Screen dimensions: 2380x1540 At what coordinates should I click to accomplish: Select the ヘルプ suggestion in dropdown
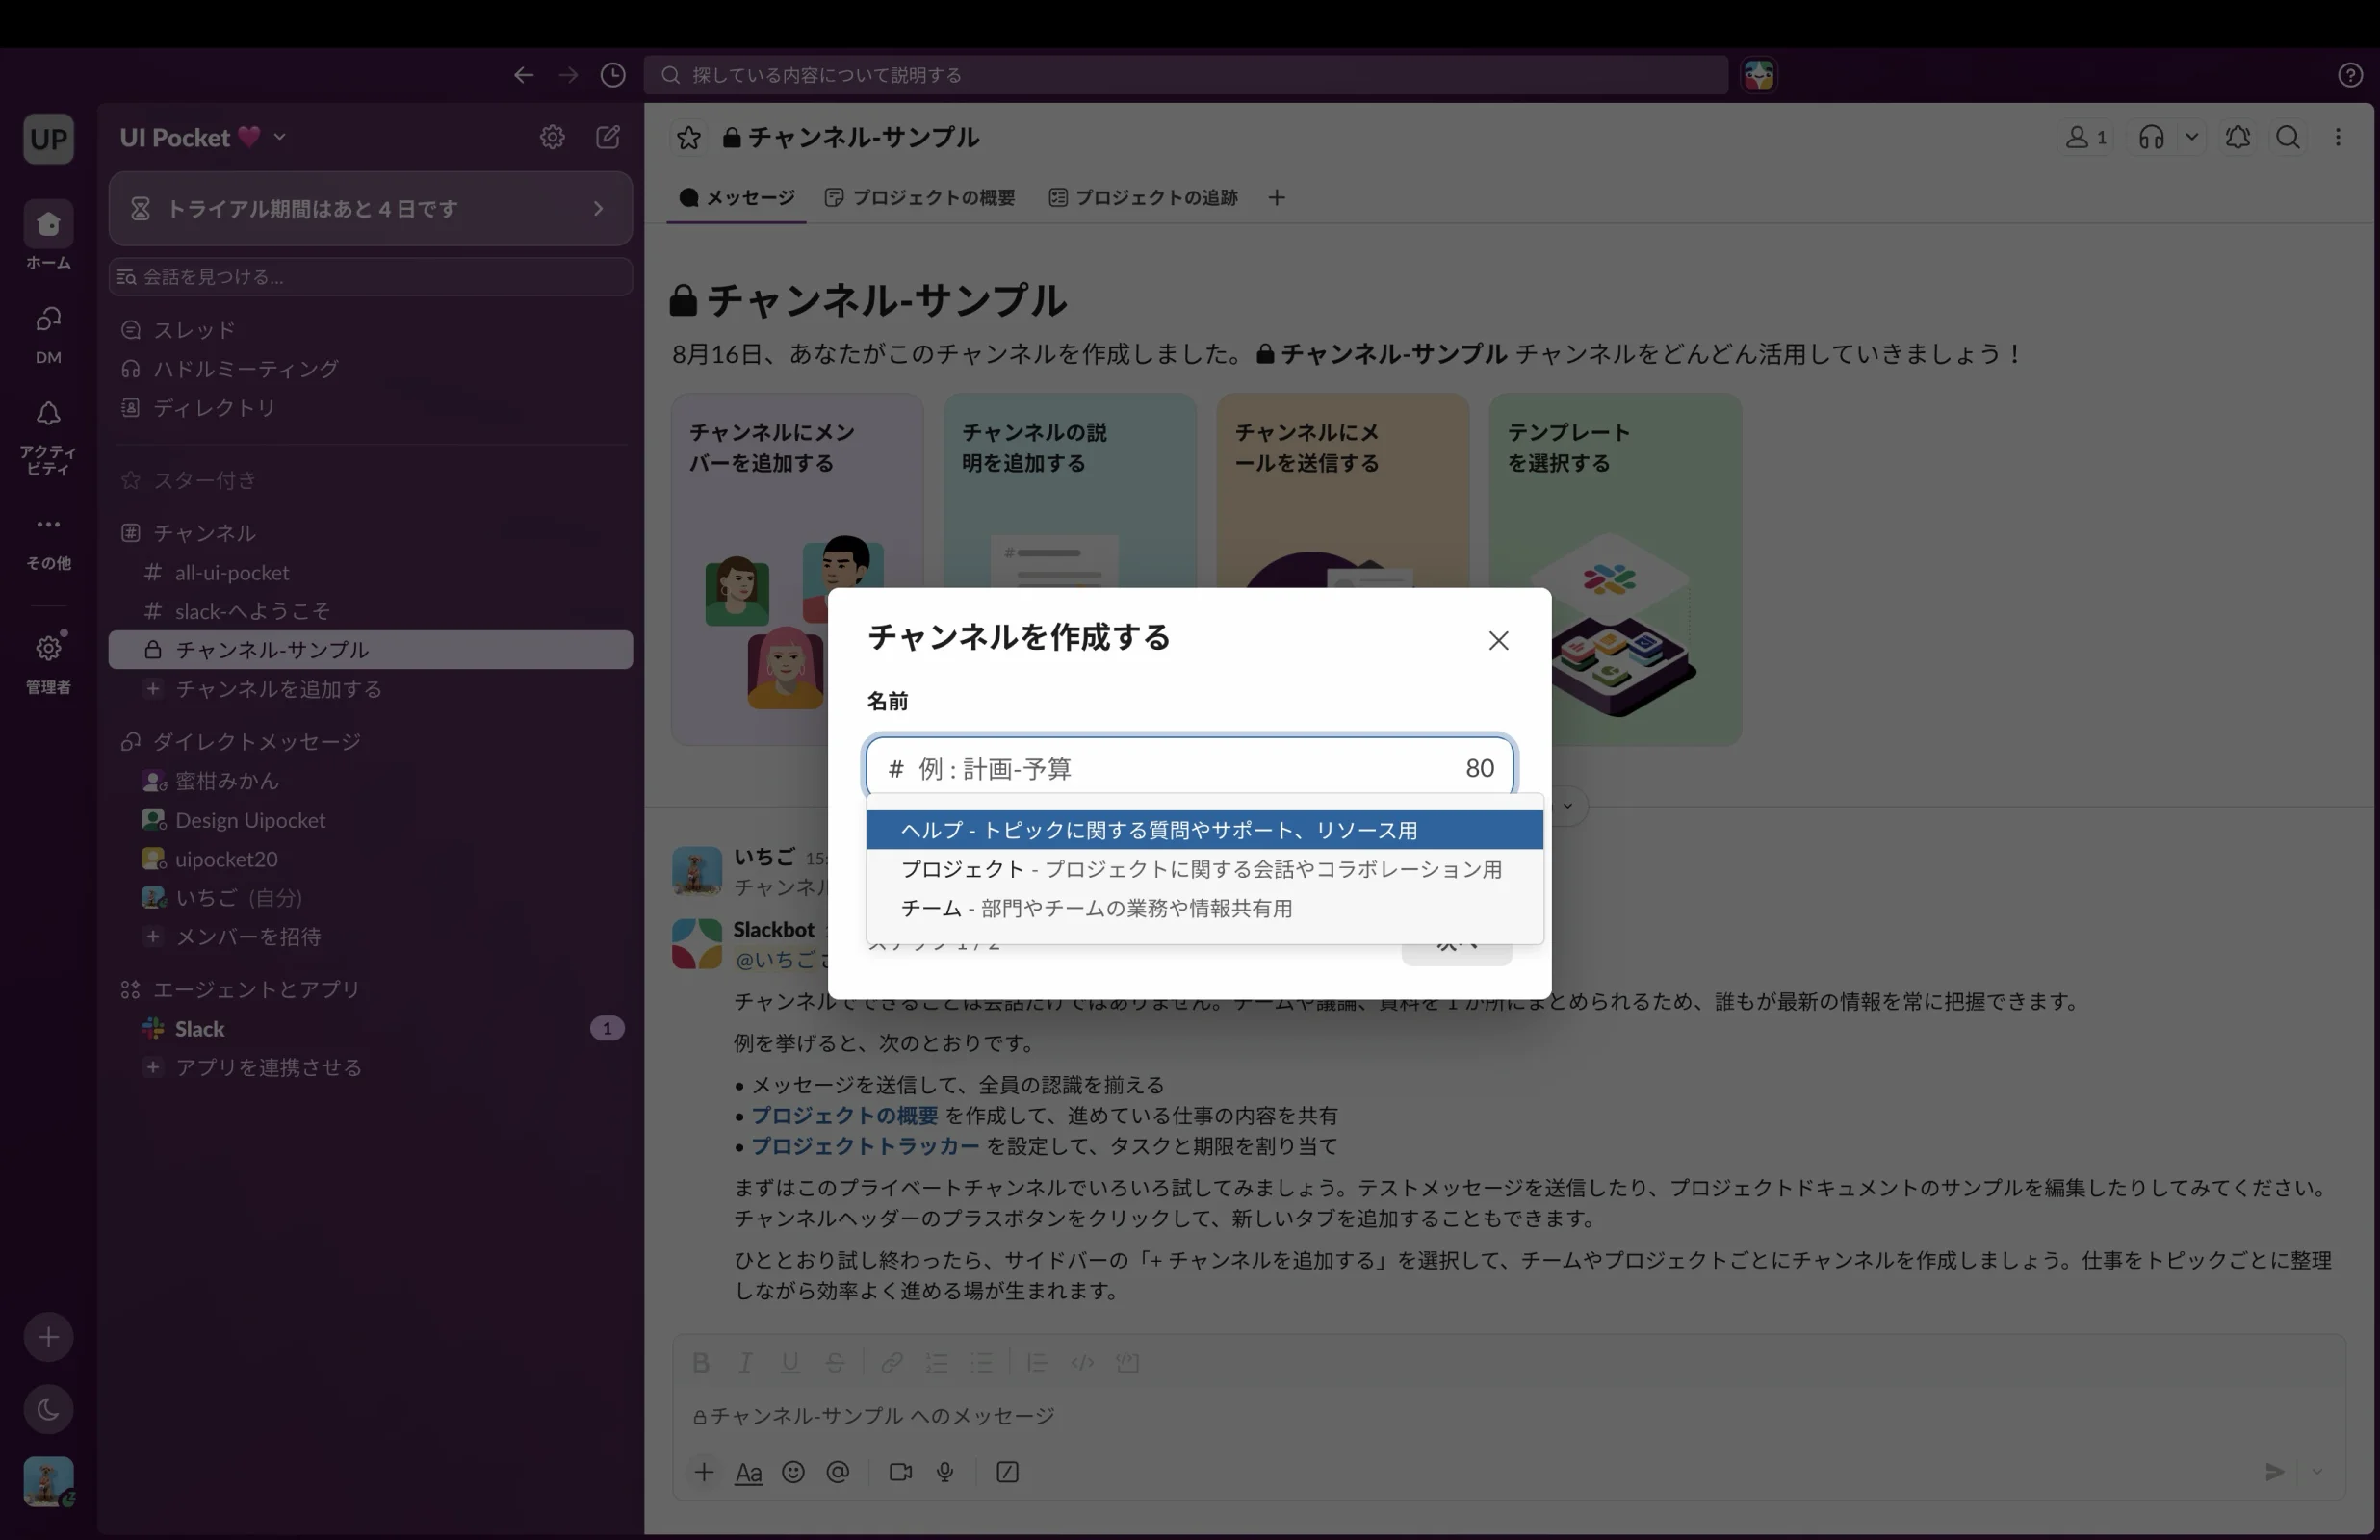click(x=1204, y=829)
